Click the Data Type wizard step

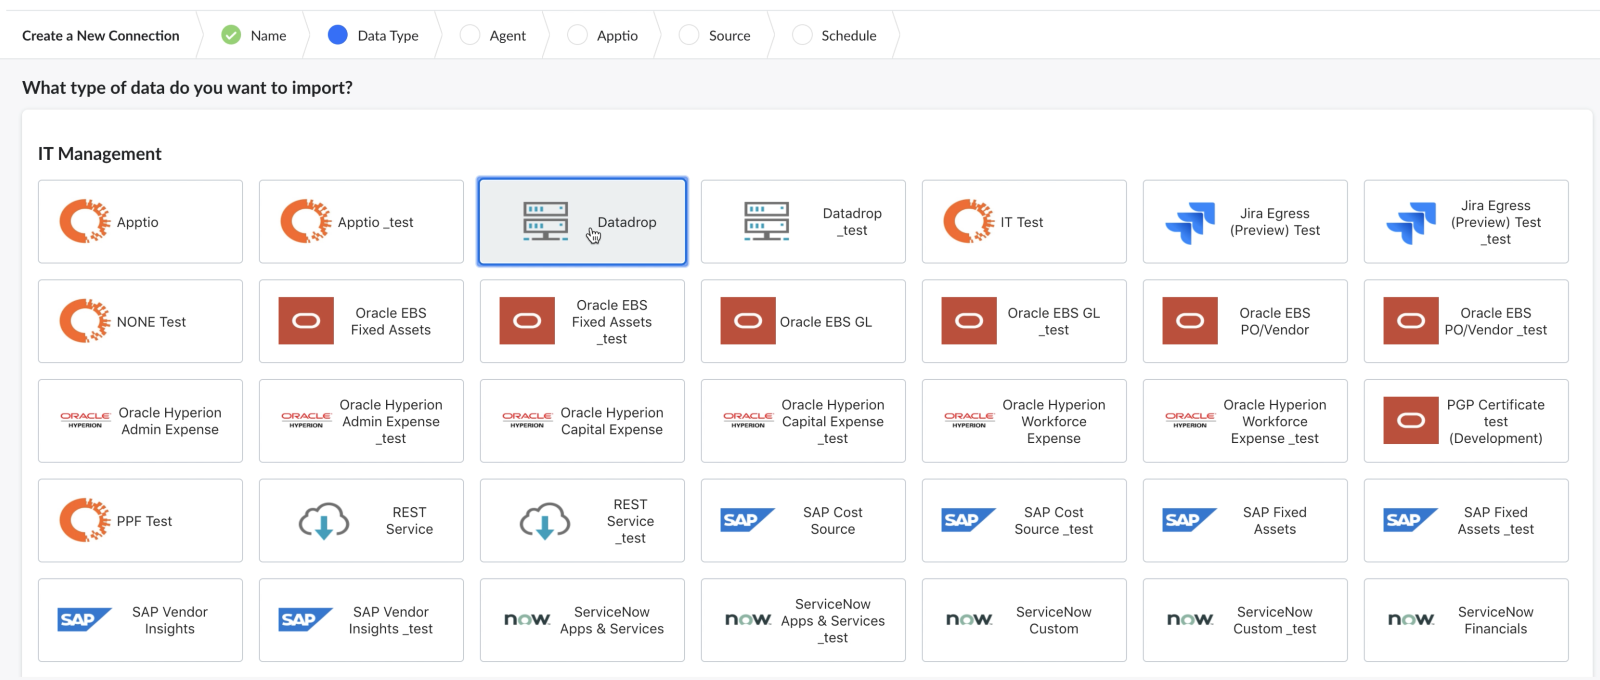pyautogui.click(x=374, y=35)
